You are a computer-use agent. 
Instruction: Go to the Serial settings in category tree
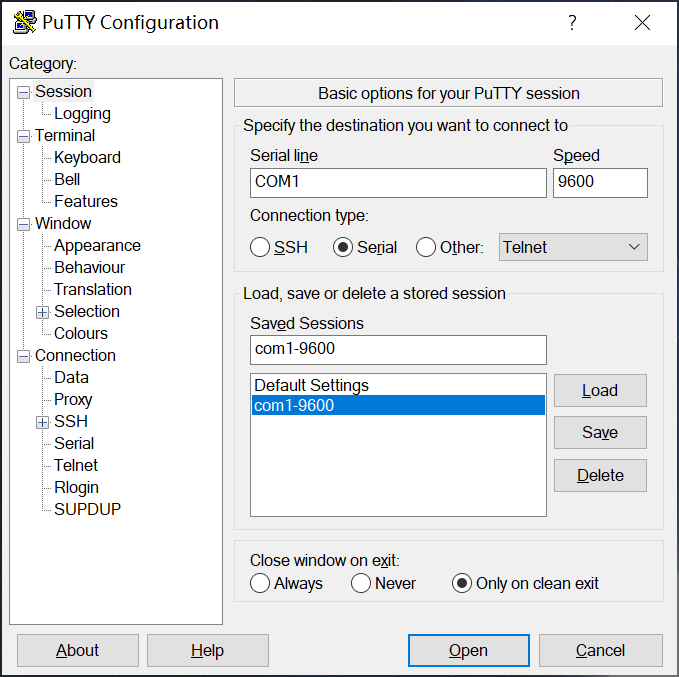(74, 443)
